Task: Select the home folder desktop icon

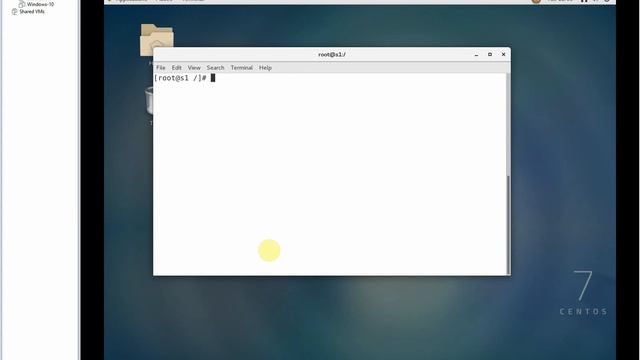Action: point(156,40)
